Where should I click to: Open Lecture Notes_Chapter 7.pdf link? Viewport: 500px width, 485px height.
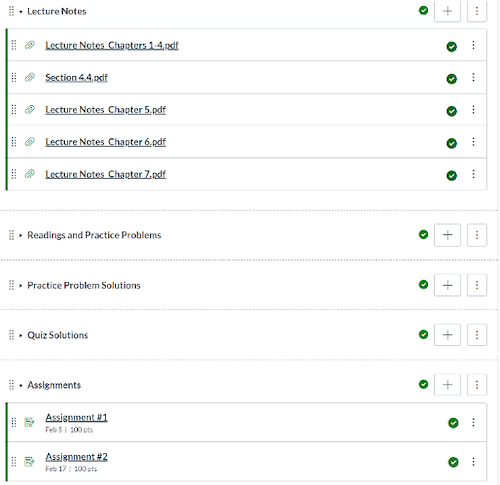point(106,174)
